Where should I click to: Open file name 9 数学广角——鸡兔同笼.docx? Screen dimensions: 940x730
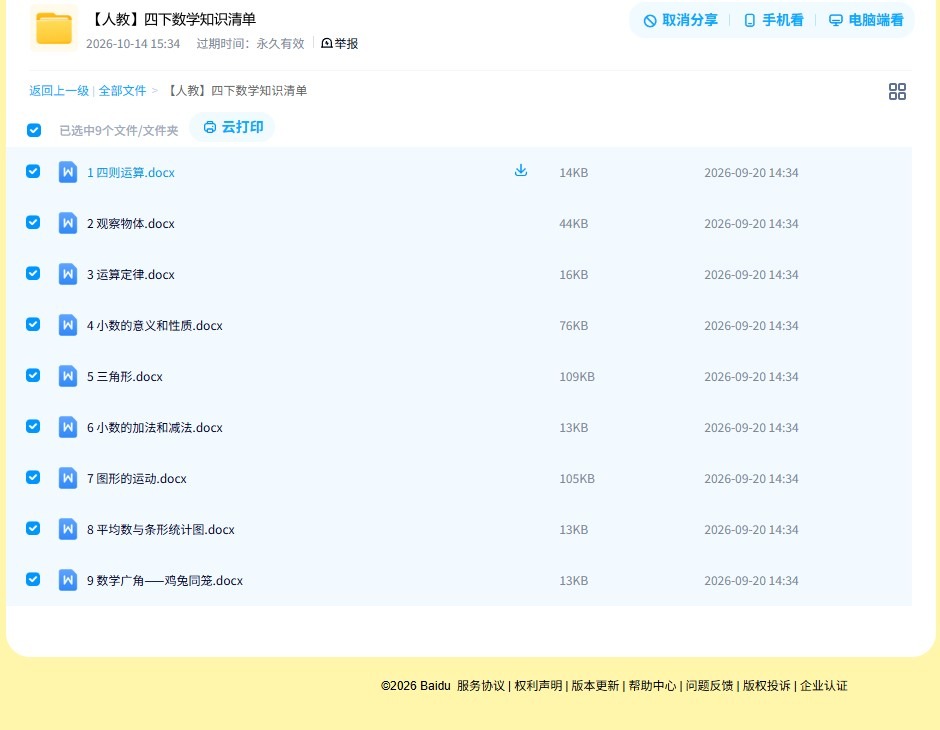click(165, 580)
